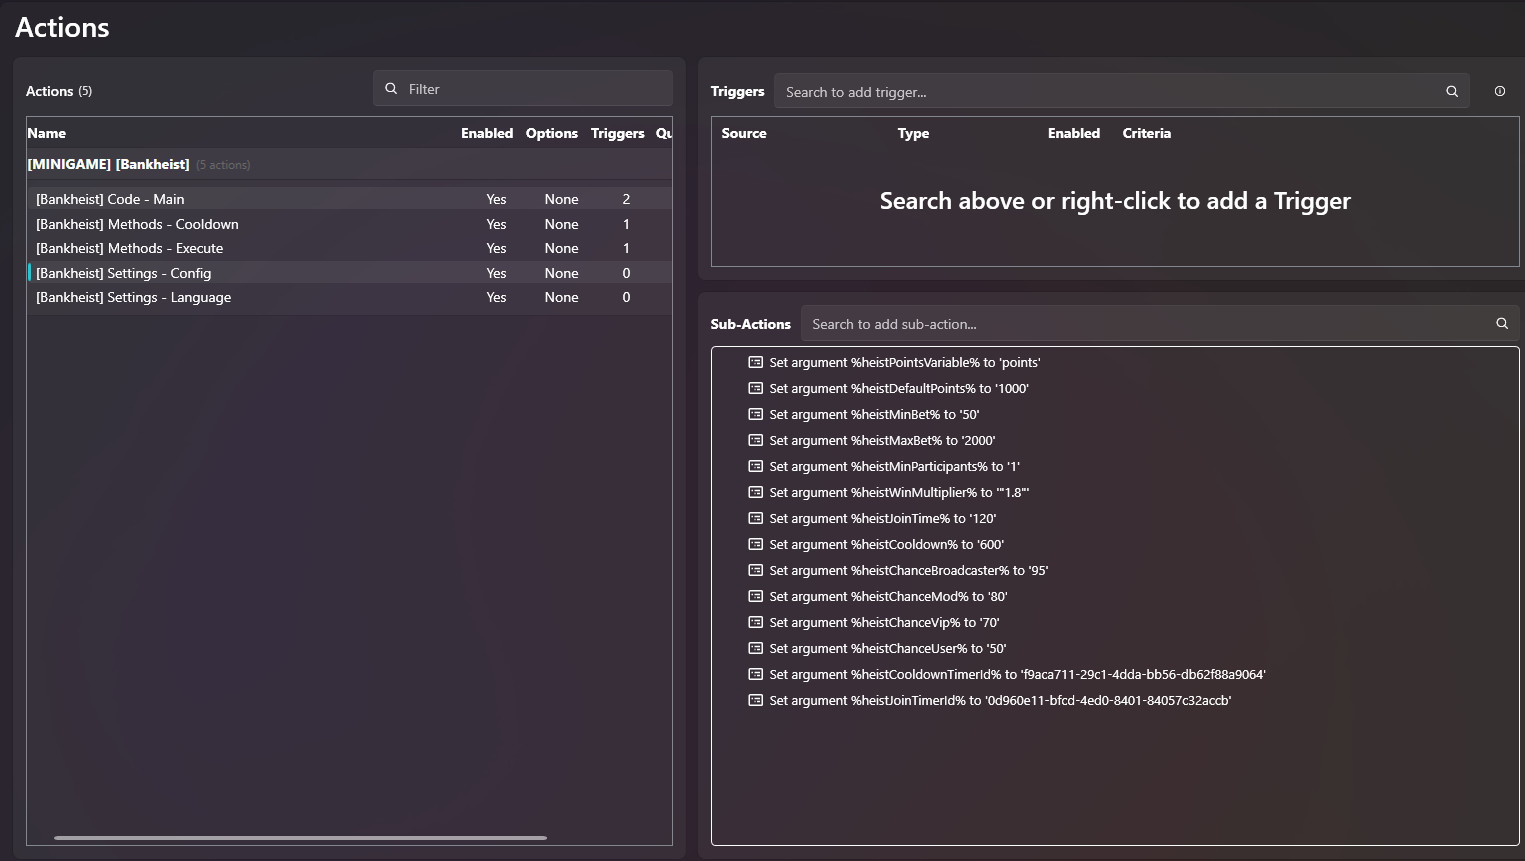The width and height of the screenshot is (1525, 861).
Task: Click the Source column header in Triggers
Action: (744, 133)
